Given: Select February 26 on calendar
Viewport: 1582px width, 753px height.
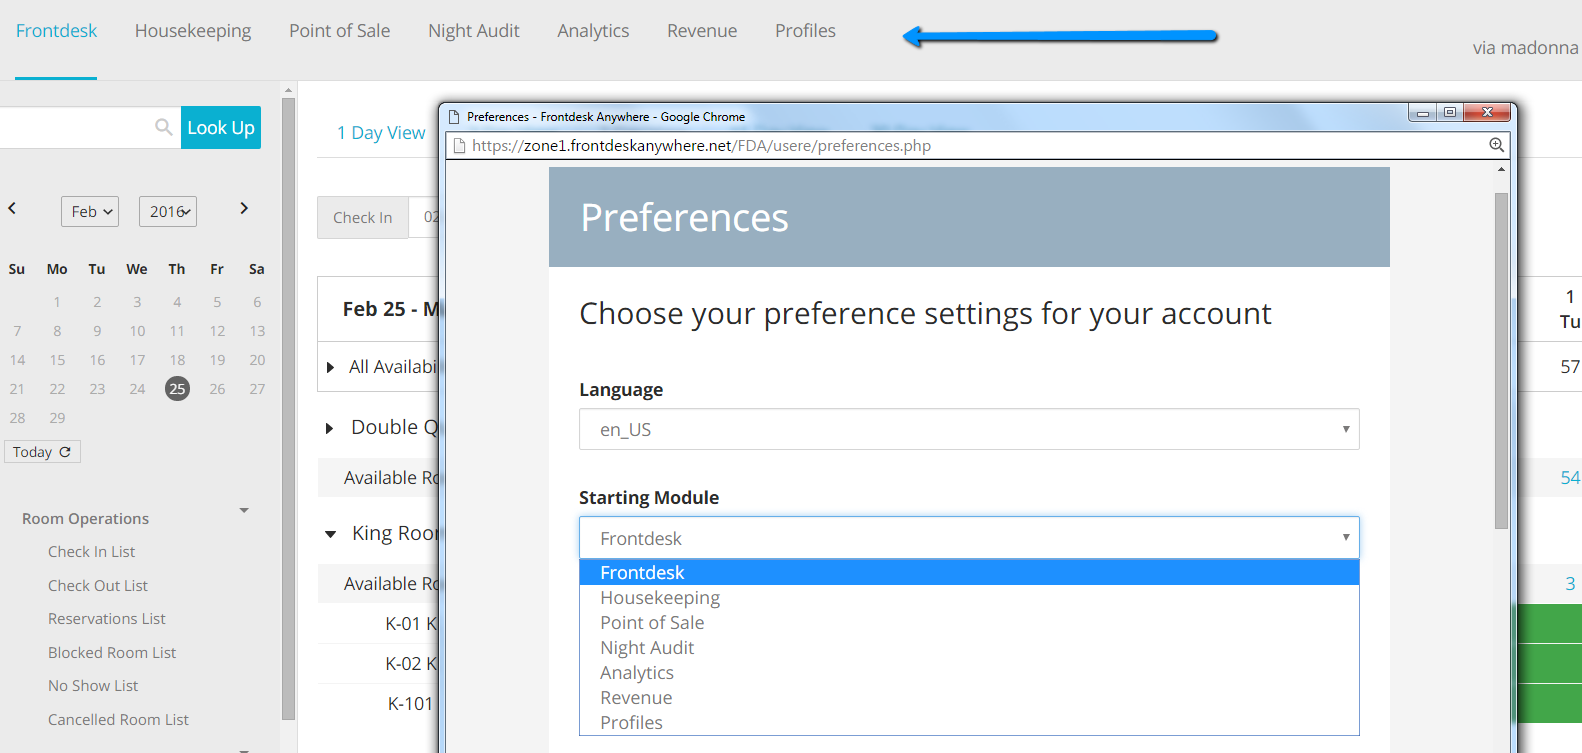Looking at the screenshot, I should click(217, 389).
